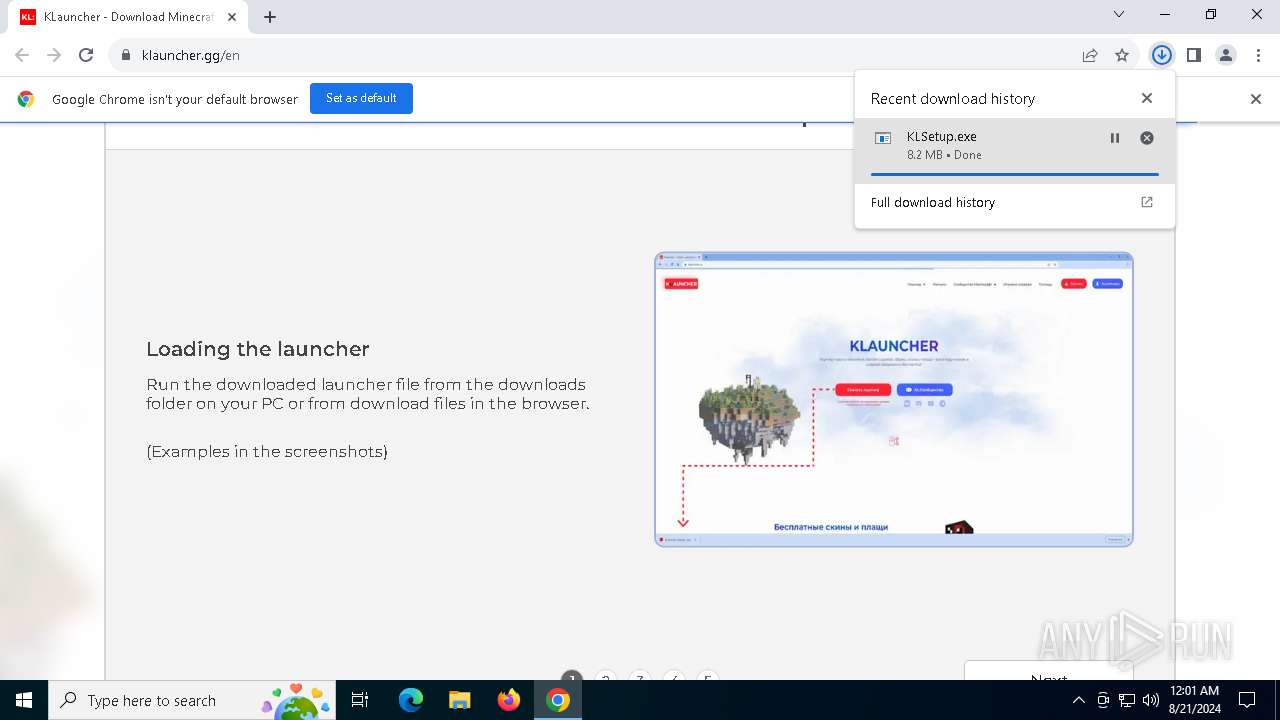Open a new browser tab
The width and height of the screenshot is (1280, 720).
tap(270, 17)
